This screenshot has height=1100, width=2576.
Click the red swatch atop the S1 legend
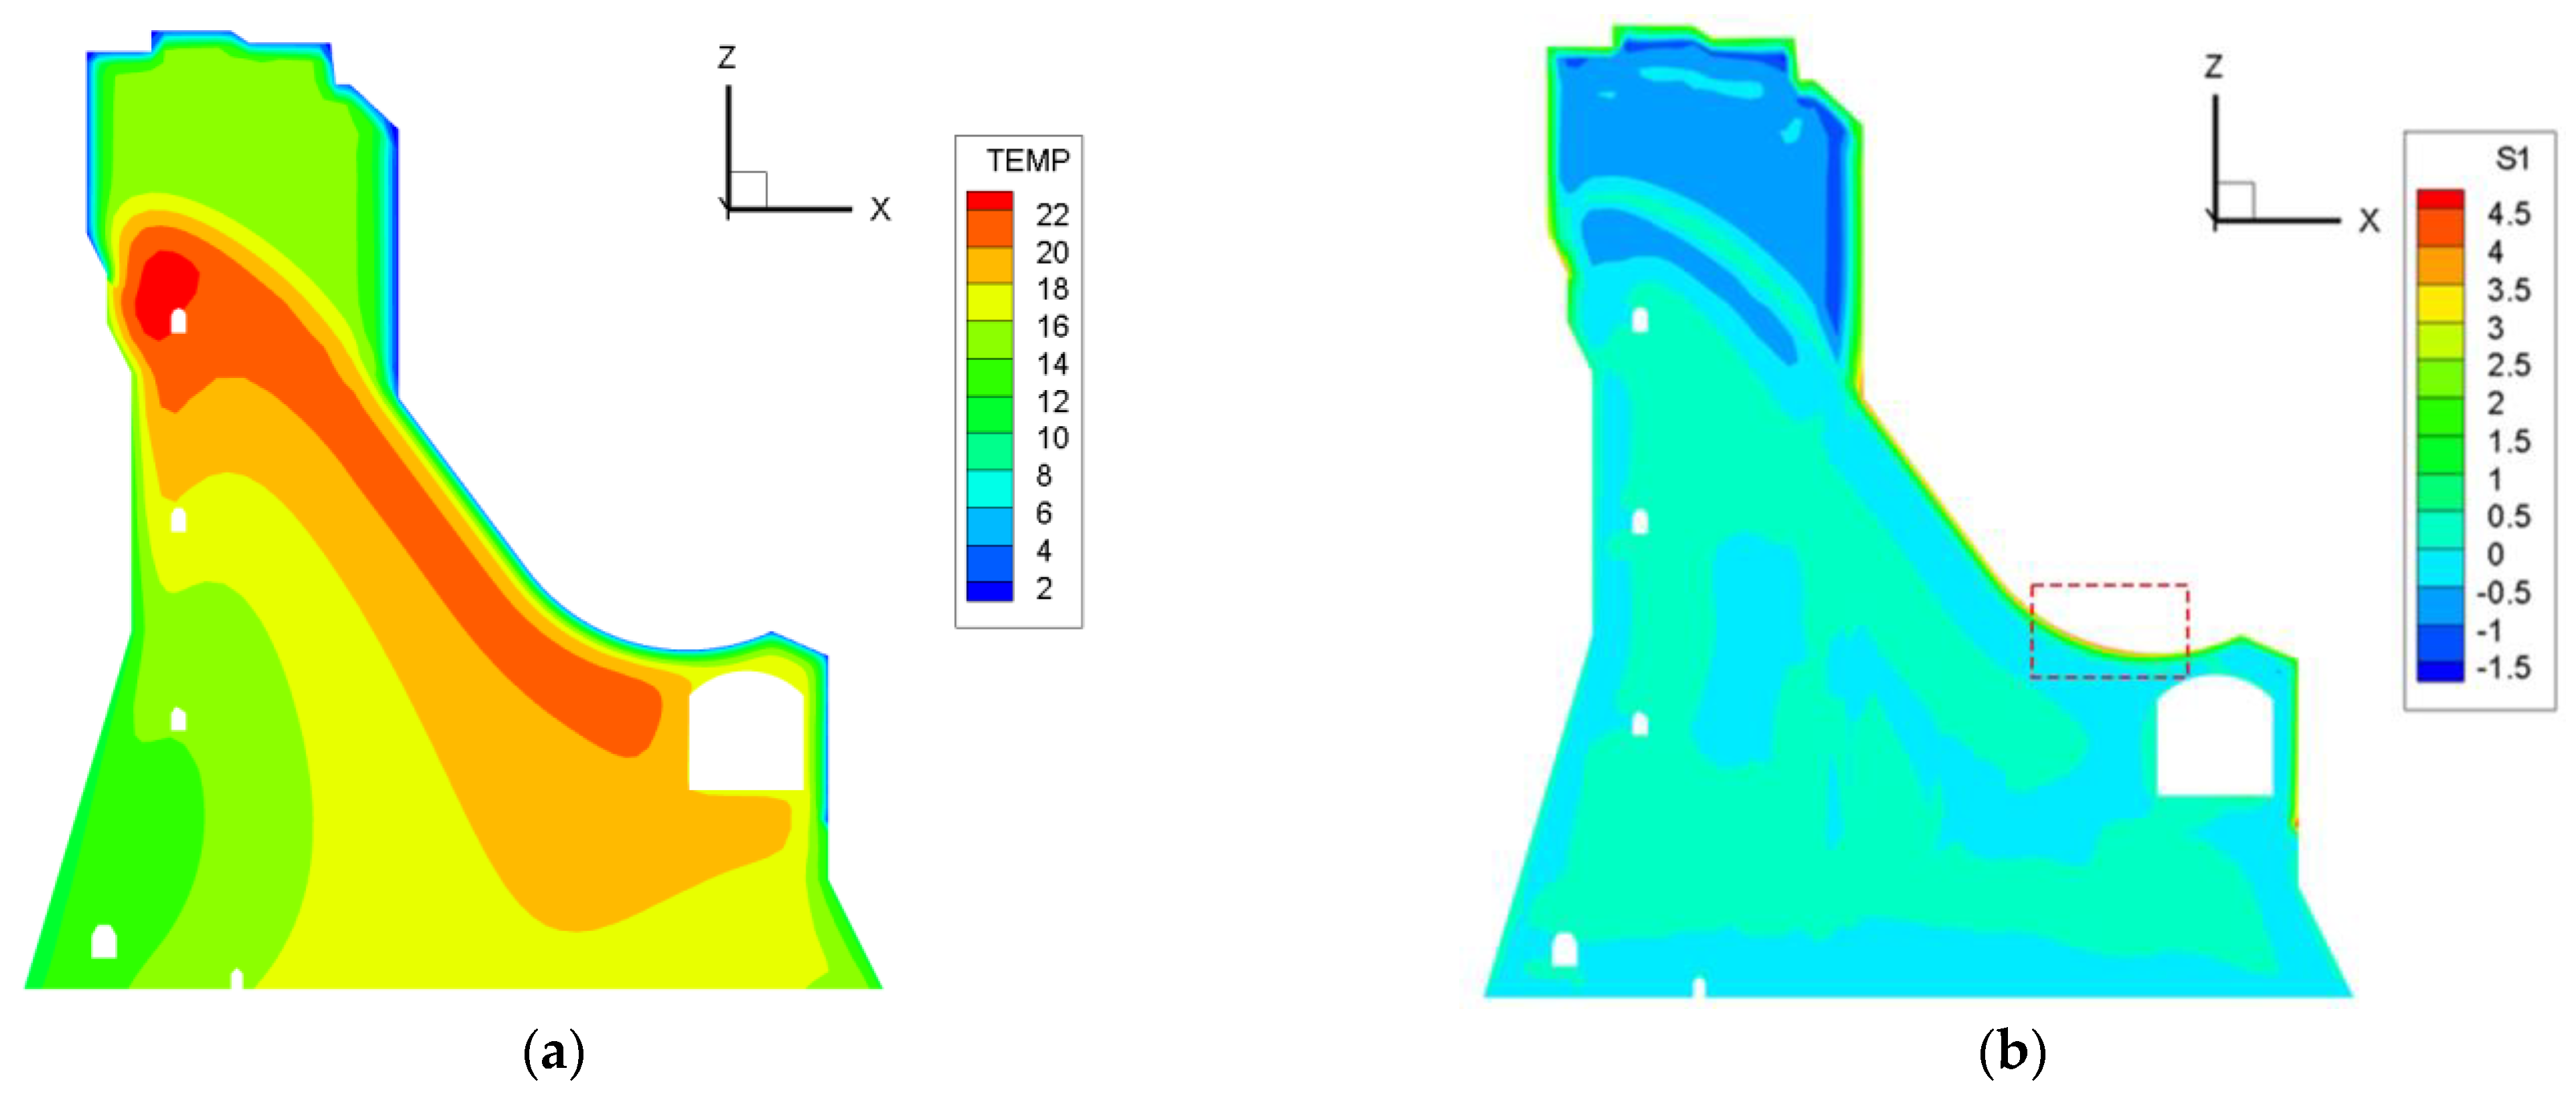2440,199
